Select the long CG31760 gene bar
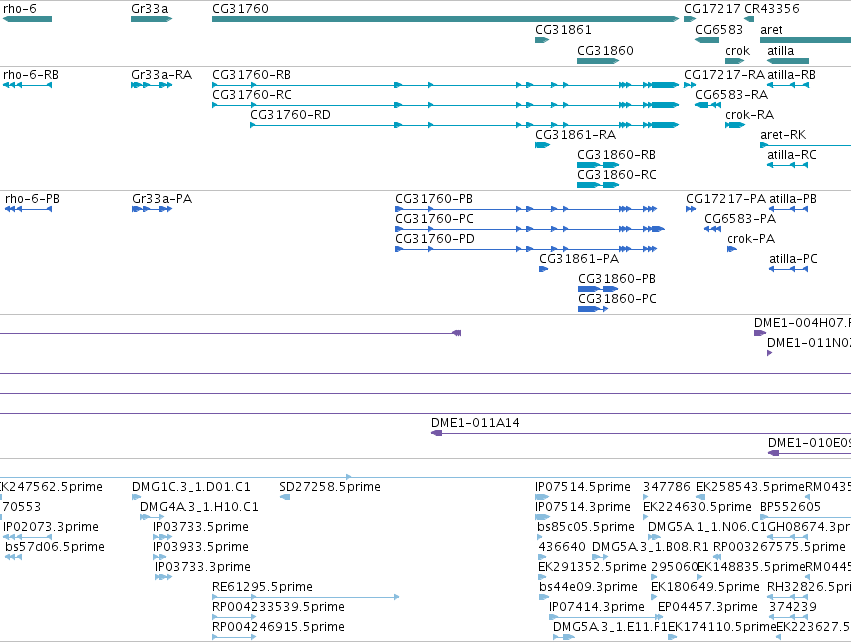The image size is (851, 642). coord(445,19)
